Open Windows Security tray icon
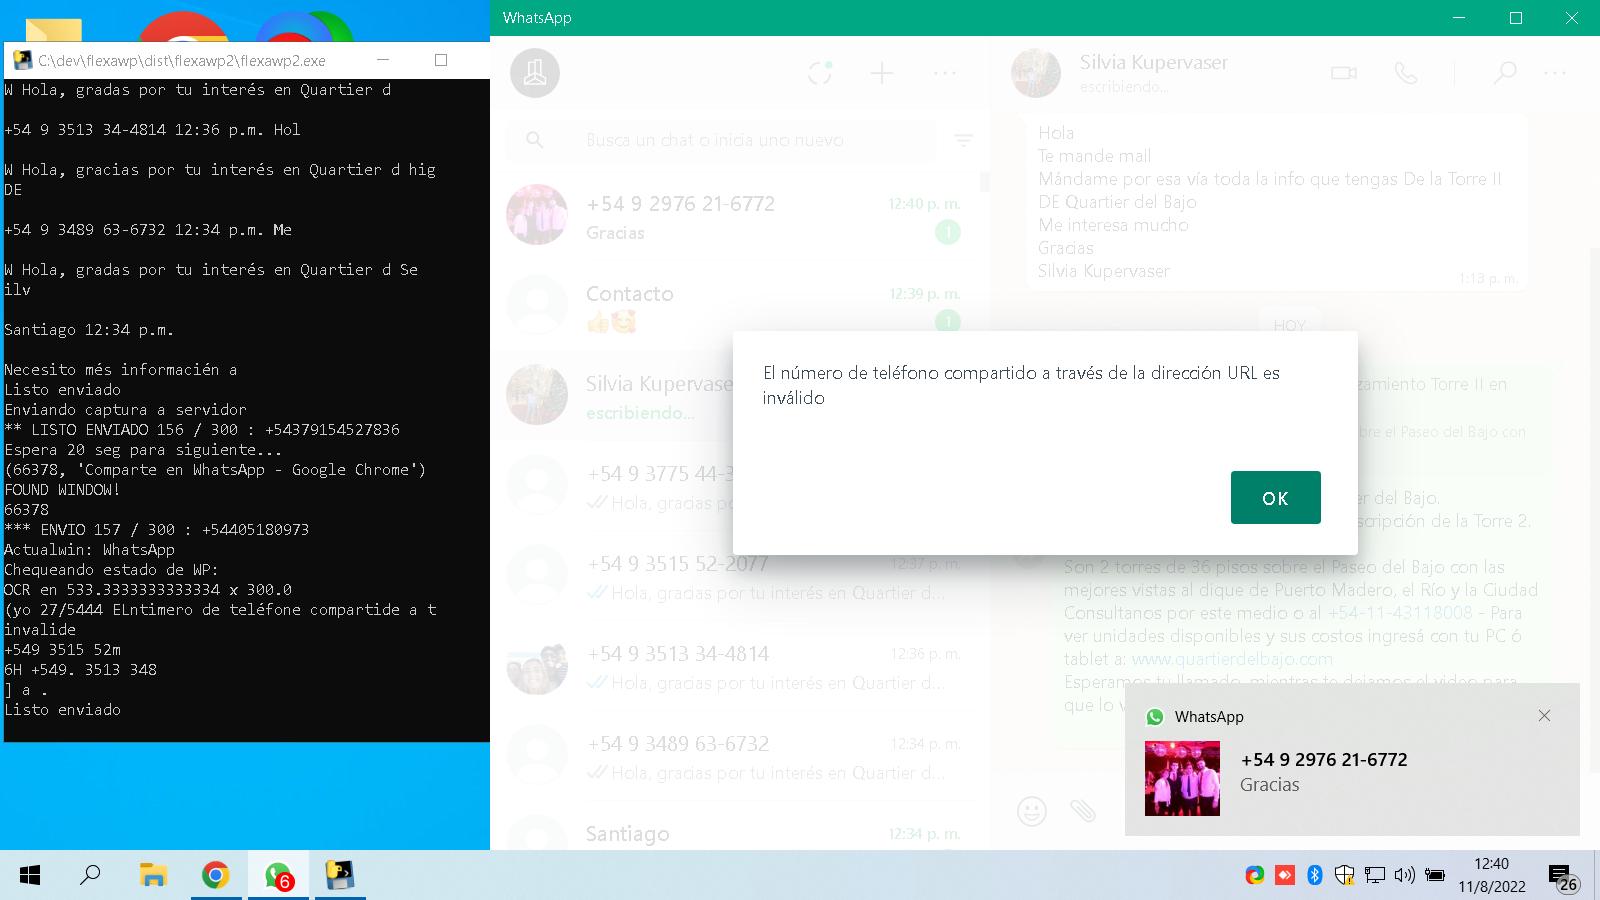Viewport: 1600px width, 900px height. [1345, 875]
